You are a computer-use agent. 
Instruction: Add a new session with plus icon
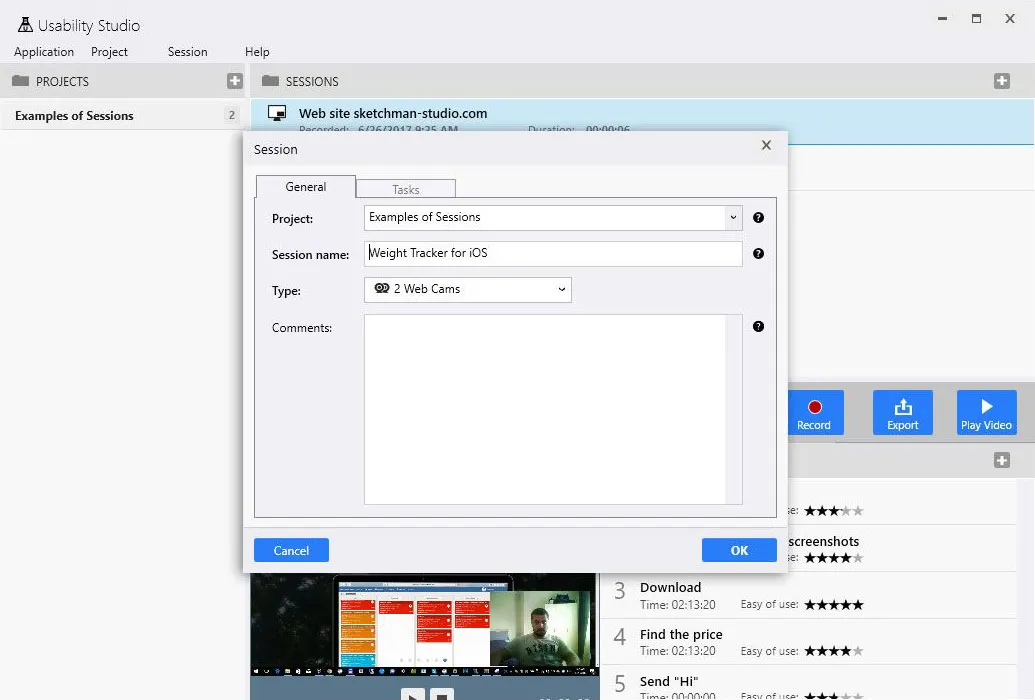[x=1001, y=81]
